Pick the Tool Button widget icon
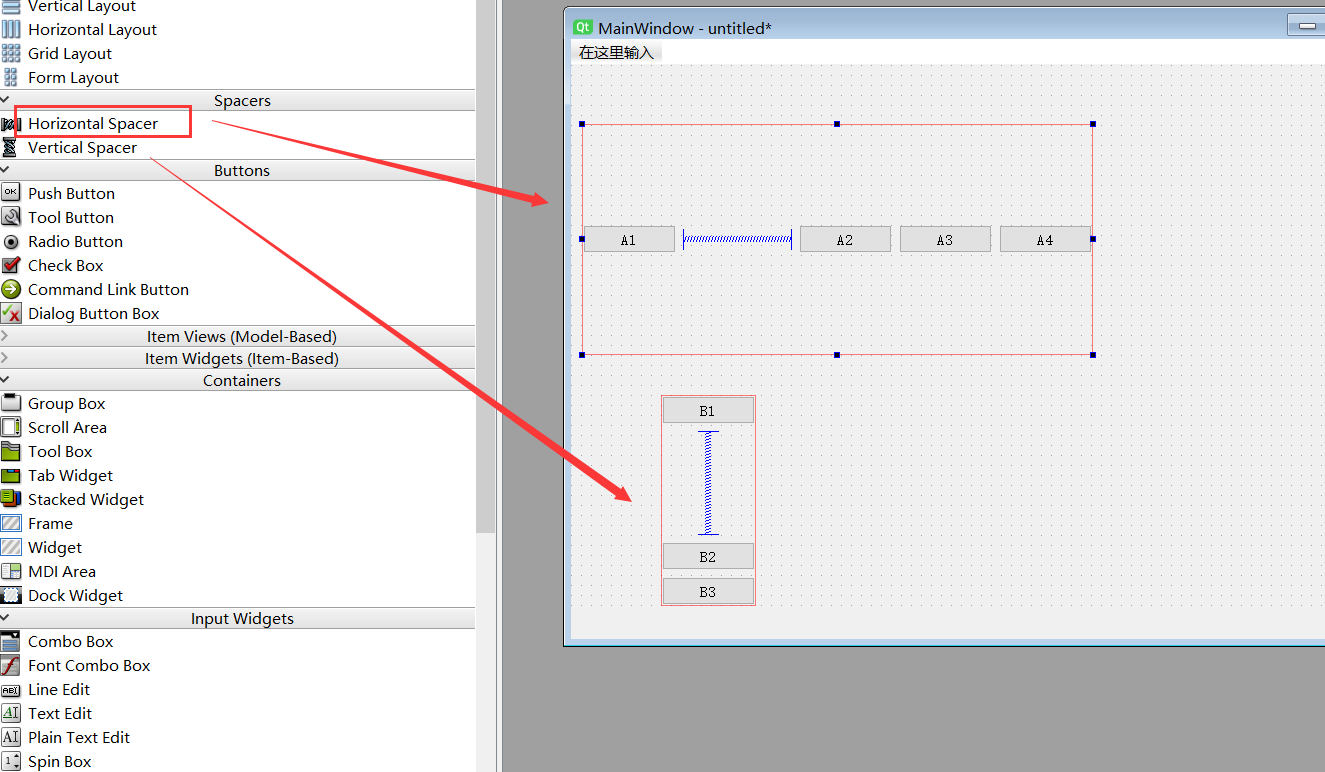The width and height of the screenshot is (1325, 772). point(10,217)
